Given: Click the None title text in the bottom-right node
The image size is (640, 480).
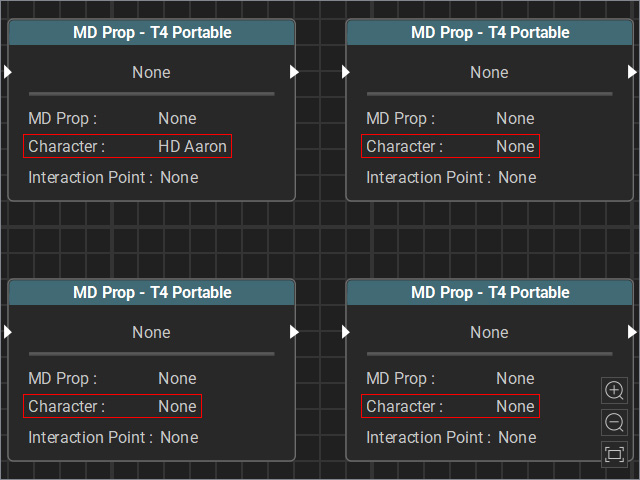Looking at the screenshot, I should click(x=489, y=332).
